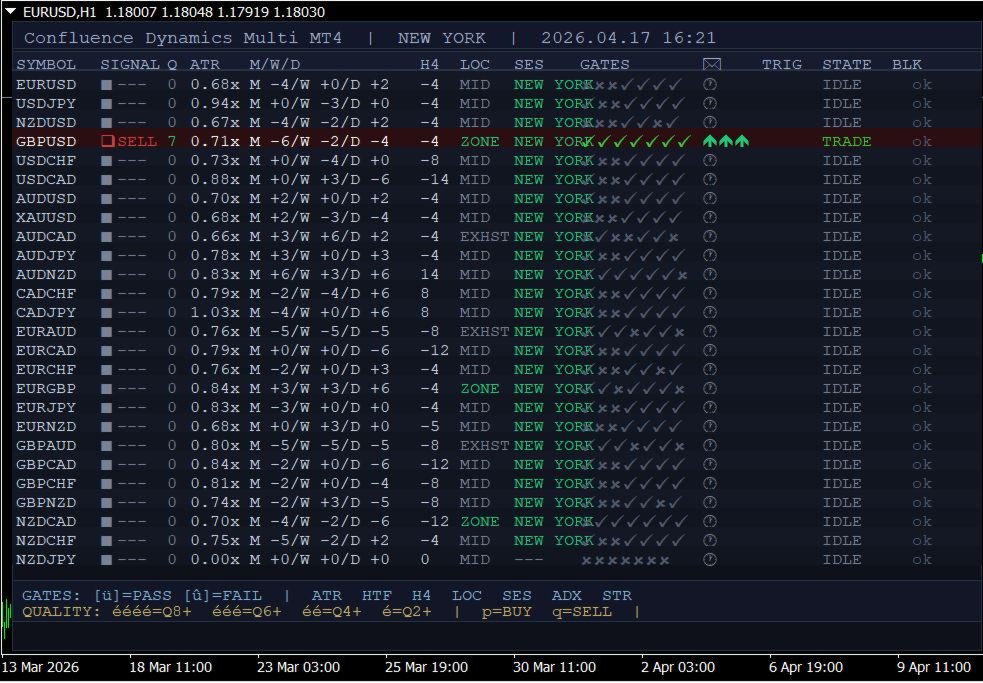Click the gray signal square for NZDCAD
Viewport: 983px width, 683px height.
(x=107, y=522)
